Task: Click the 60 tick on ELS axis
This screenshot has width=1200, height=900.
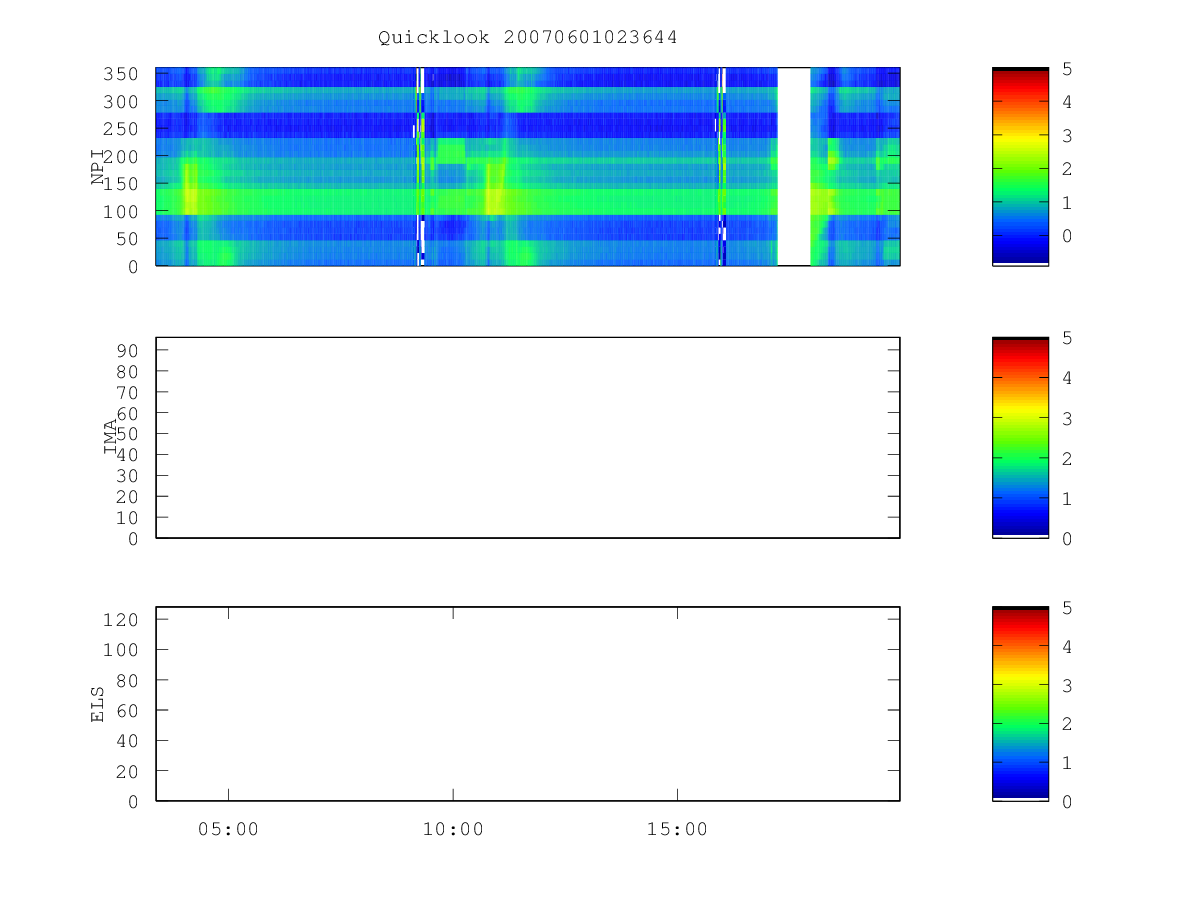Action: pos(128,710)
